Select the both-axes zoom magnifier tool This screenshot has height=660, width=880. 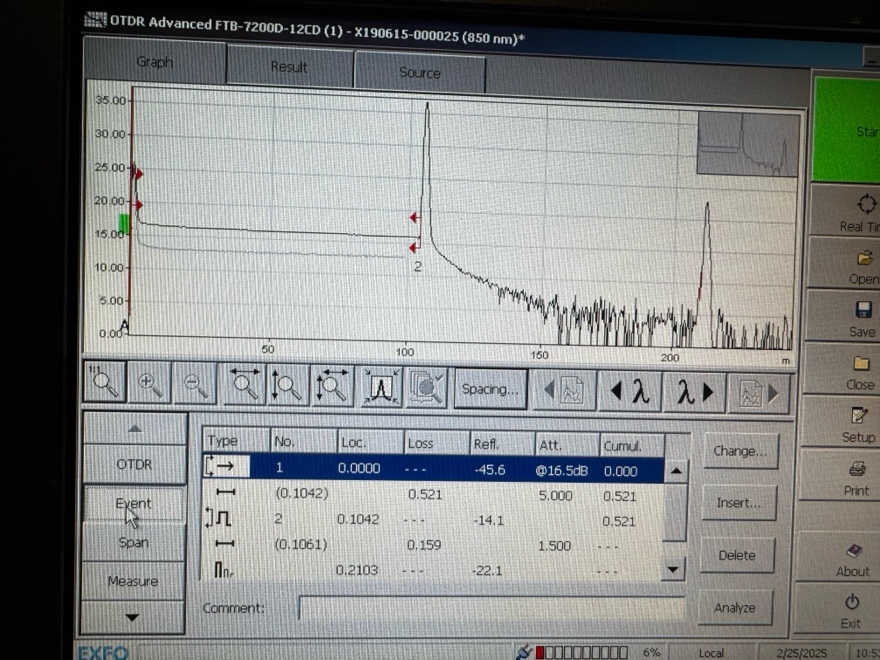[332, 386]
